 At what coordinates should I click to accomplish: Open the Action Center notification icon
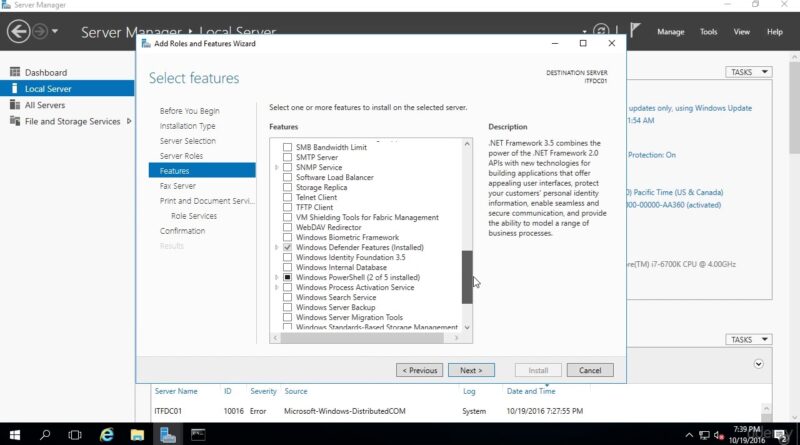781,435
